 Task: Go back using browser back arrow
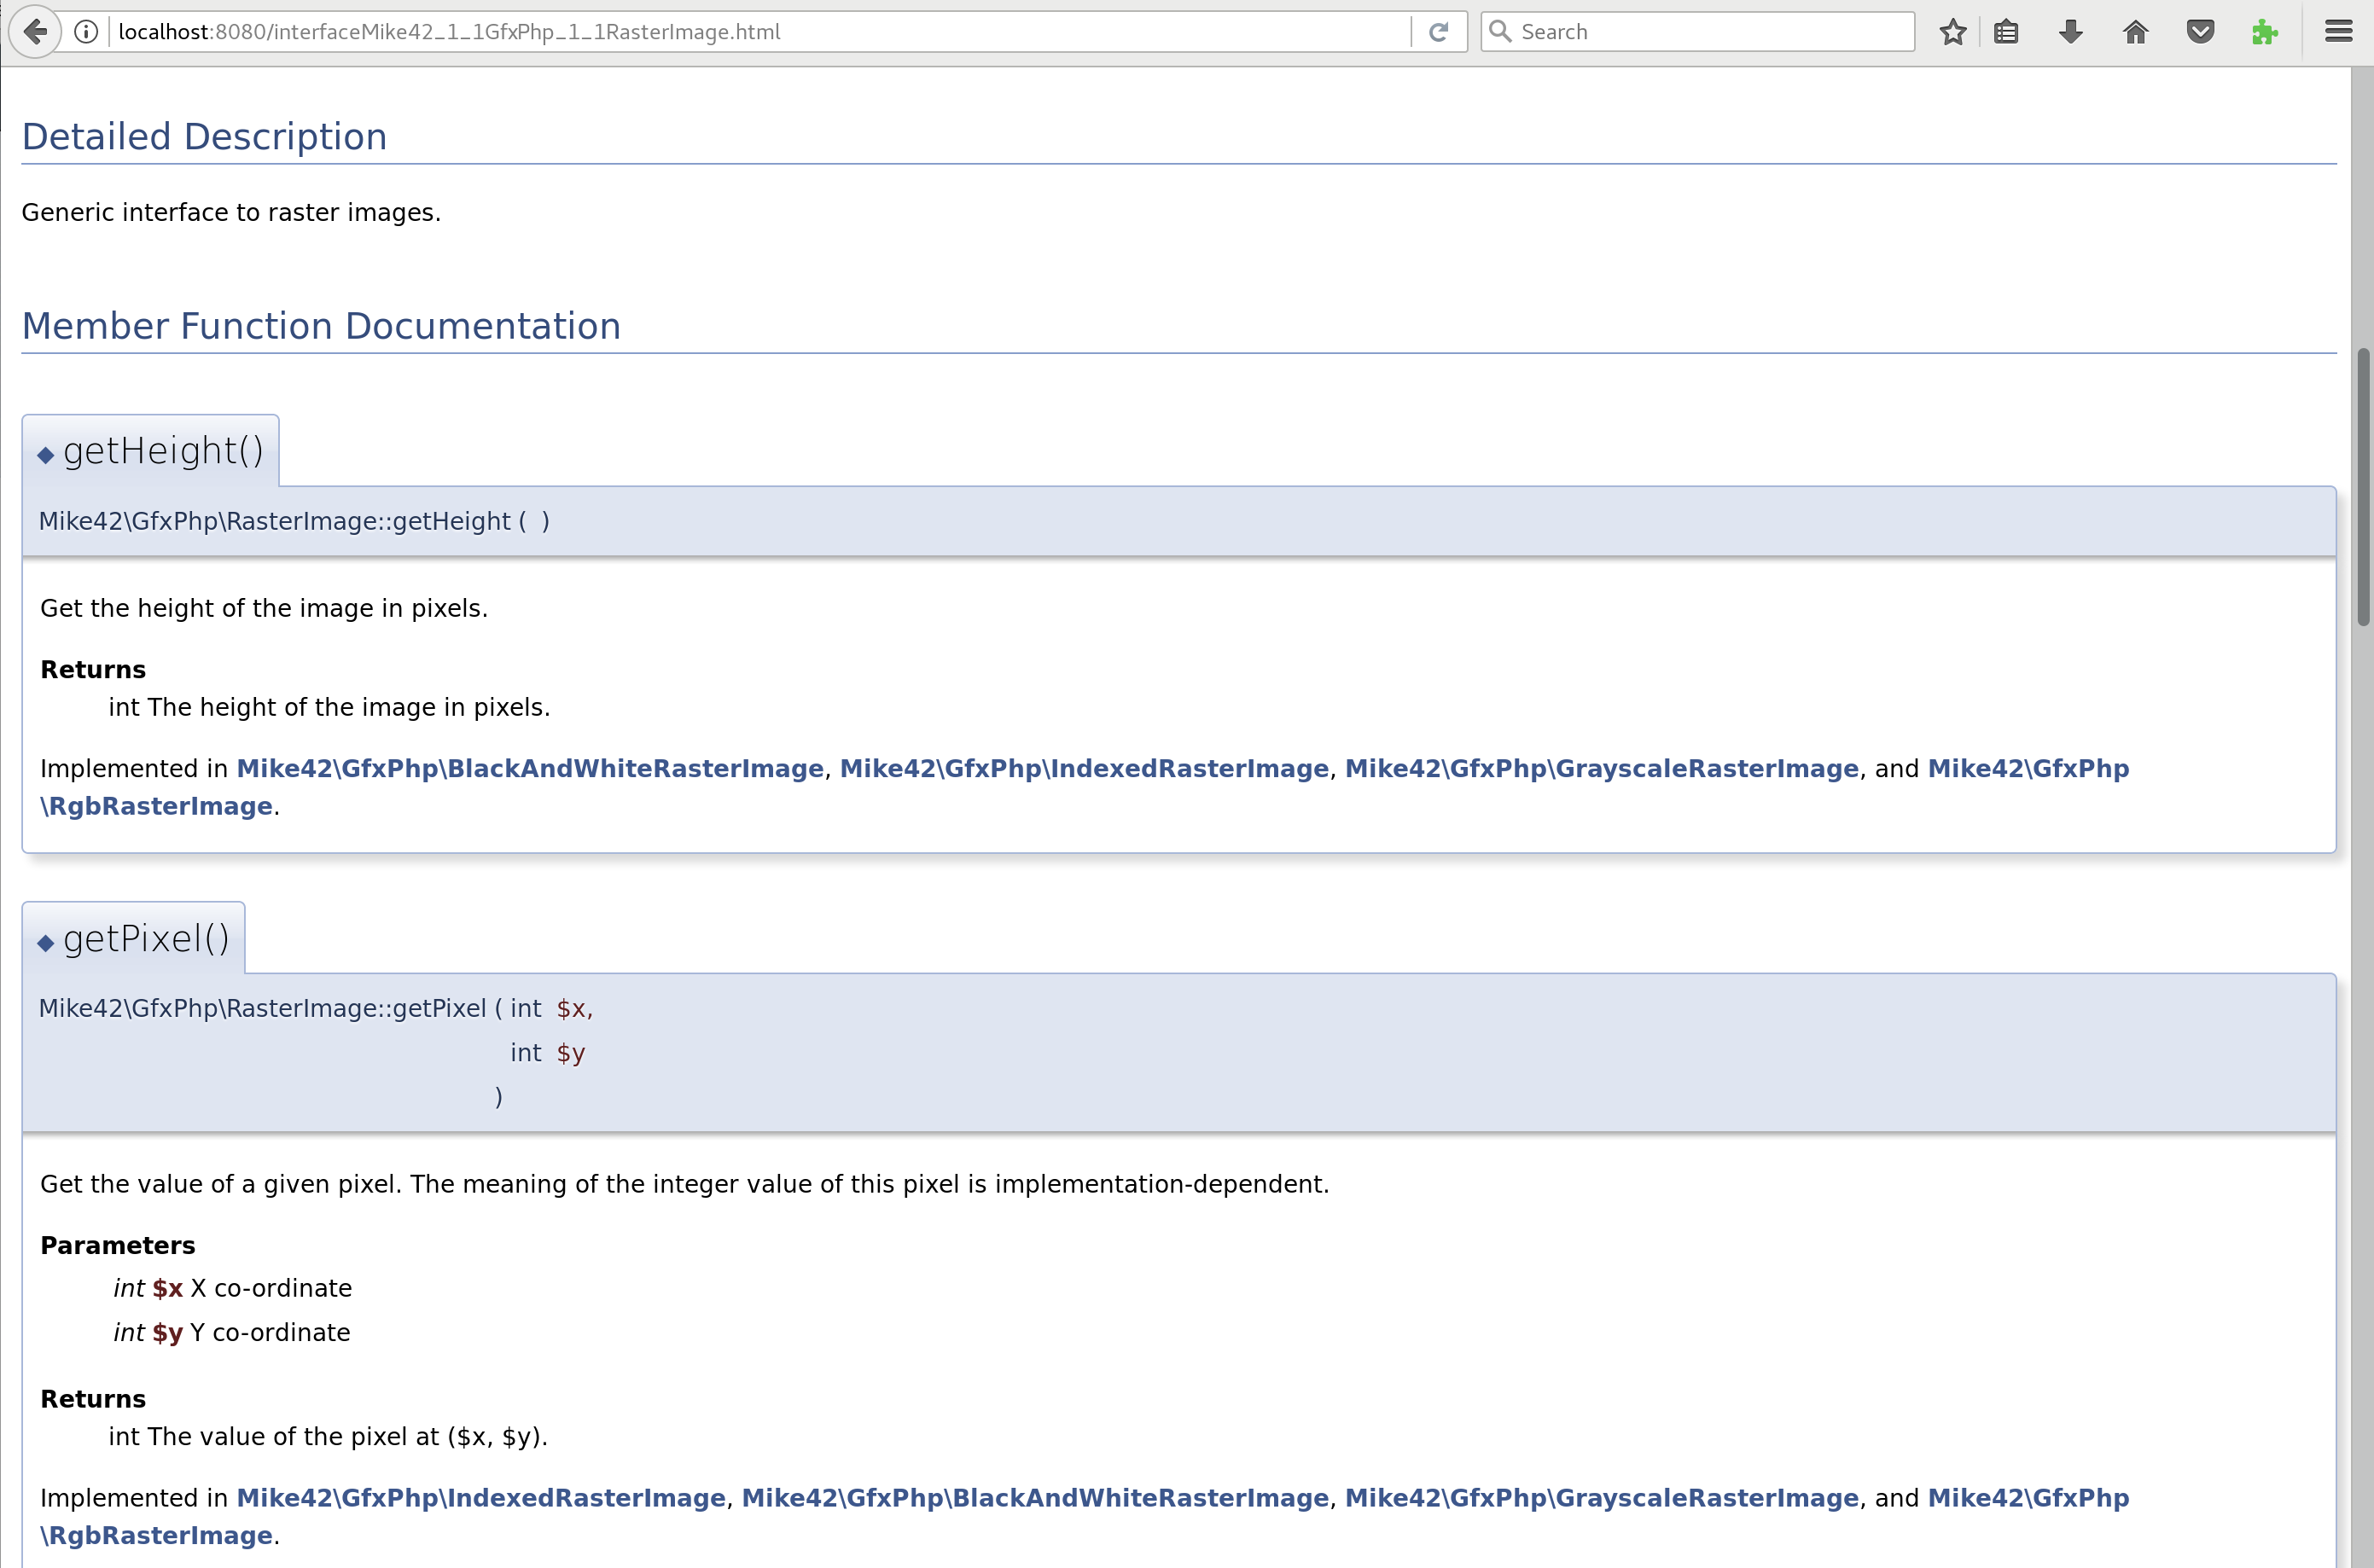tap(35, 31)
